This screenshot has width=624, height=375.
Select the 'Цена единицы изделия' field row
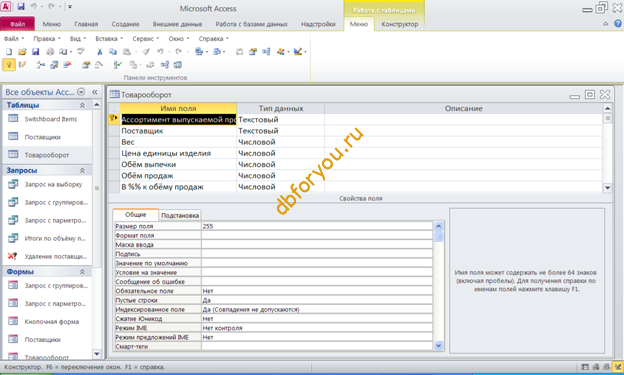pyautogui.click(x=178, y=153)
